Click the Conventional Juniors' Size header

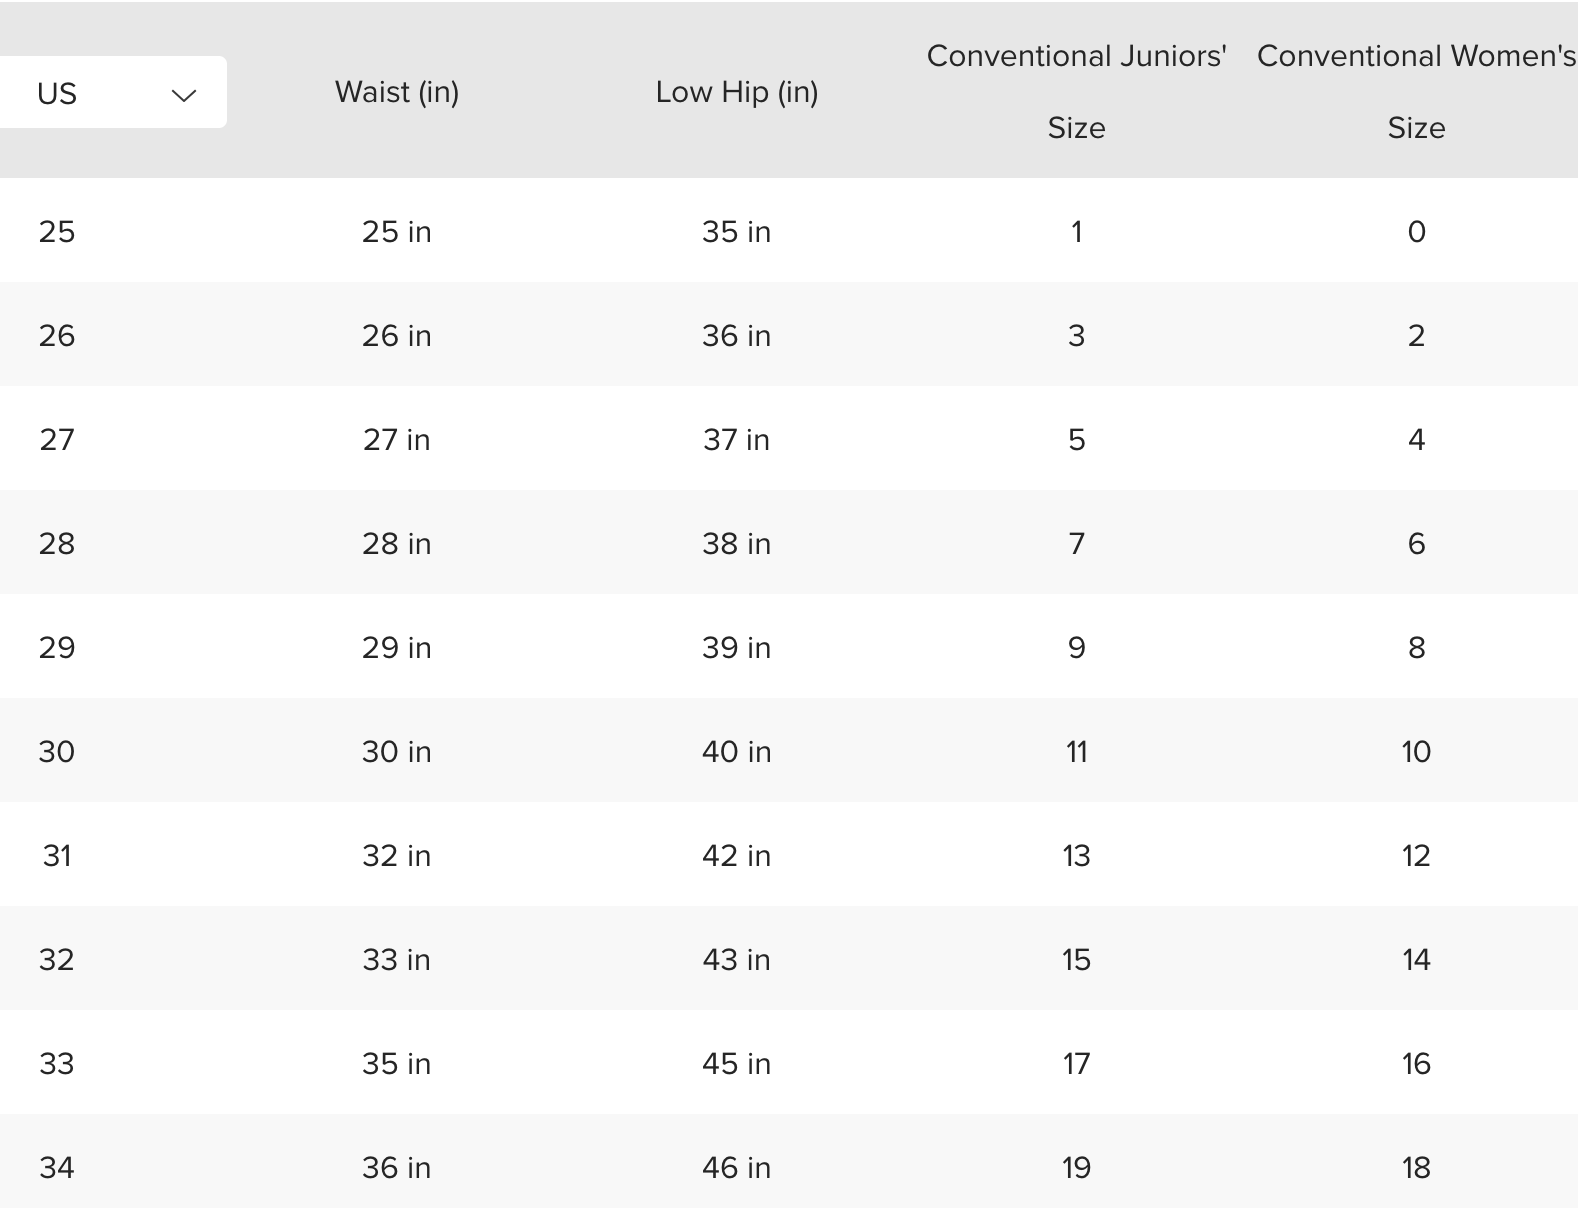[x=1076, y=91]
